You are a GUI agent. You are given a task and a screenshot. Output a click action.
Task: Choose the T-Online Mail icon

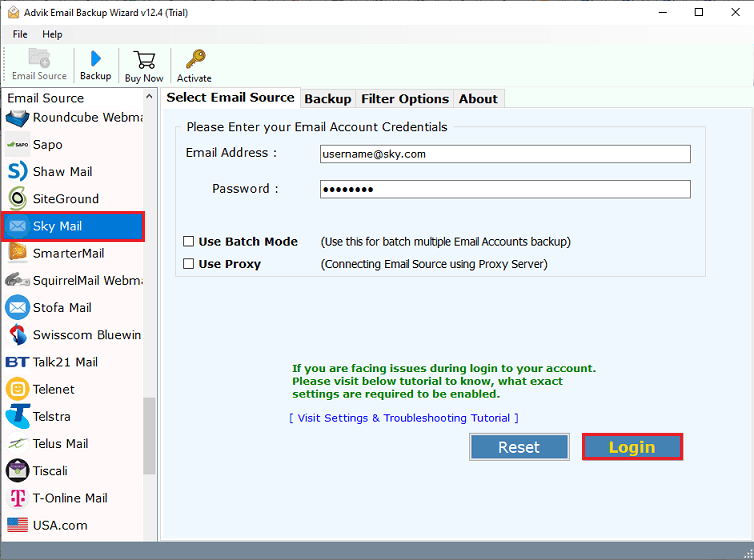point(18,498)
